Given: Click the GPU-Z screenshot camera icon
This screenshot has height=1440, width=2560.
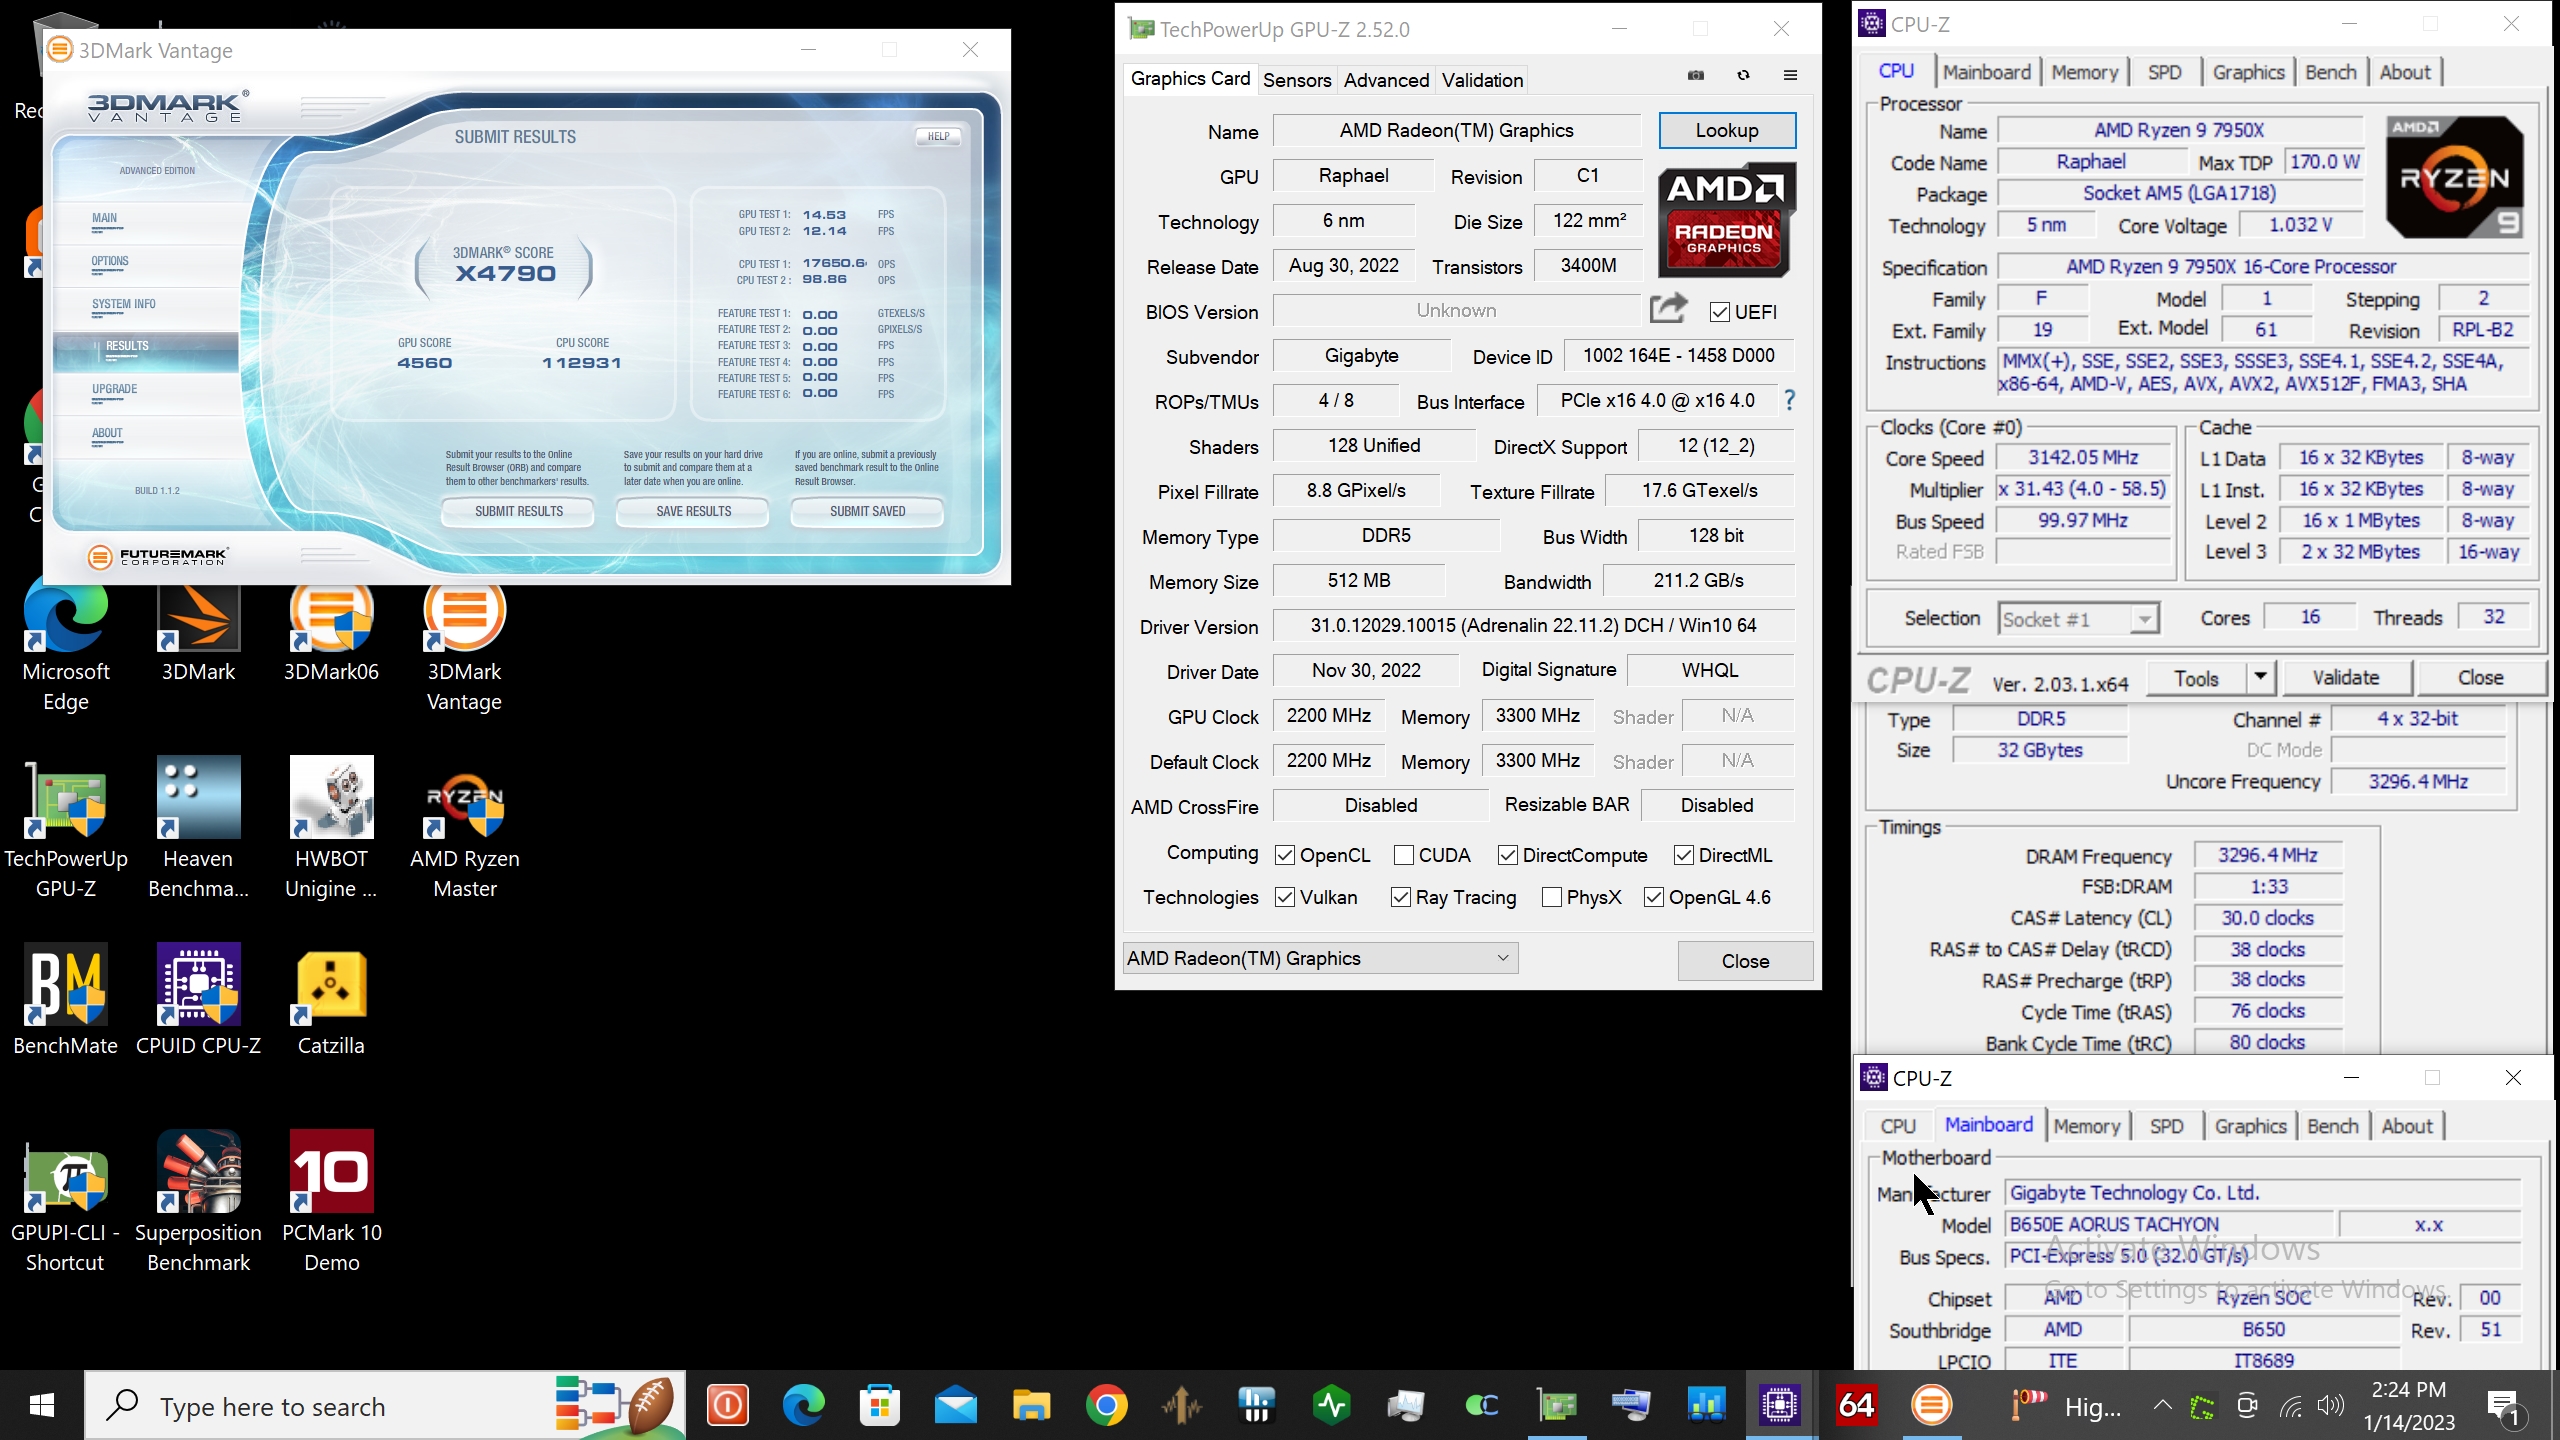Looking at the screenshot, I should coord(1696,75).
